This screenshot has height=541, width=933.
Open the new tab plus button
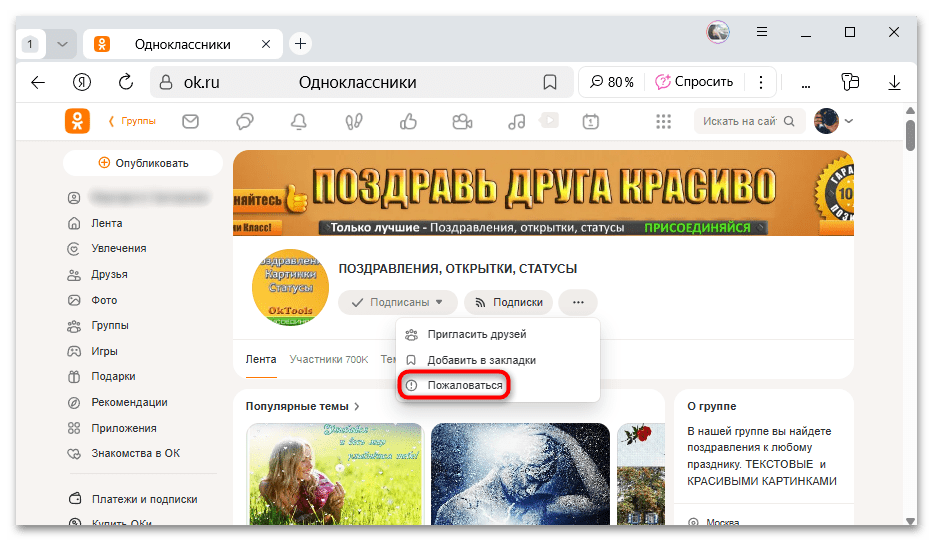300,44
